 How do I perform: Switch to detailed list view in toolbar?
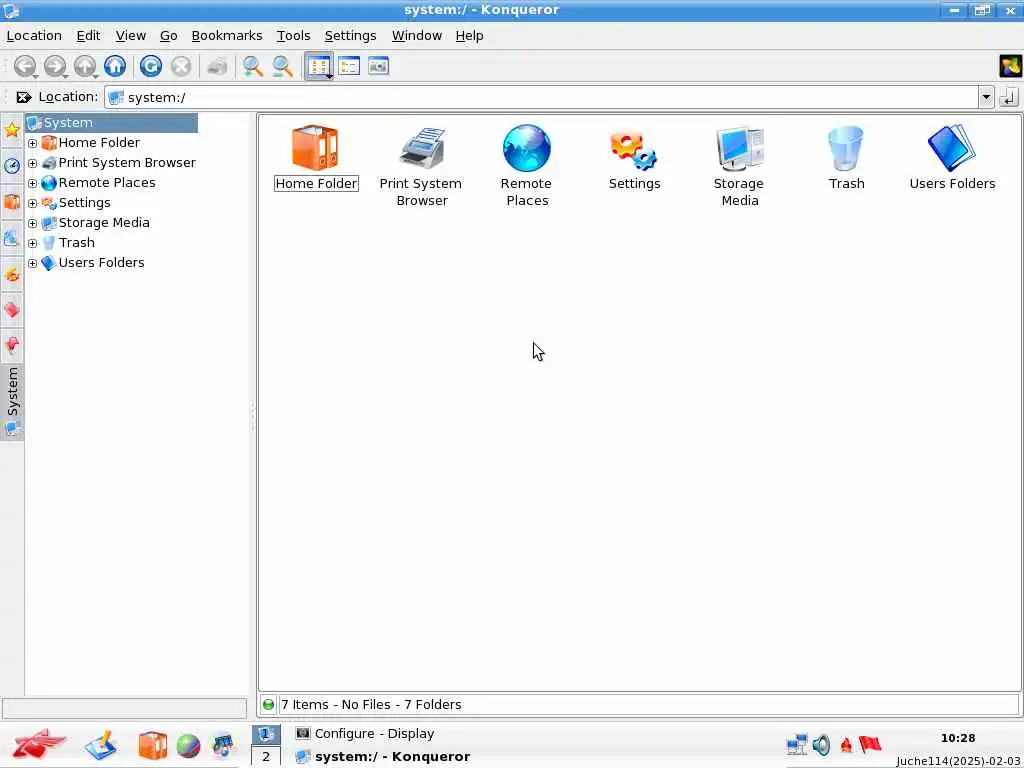(x=349, y=66)
